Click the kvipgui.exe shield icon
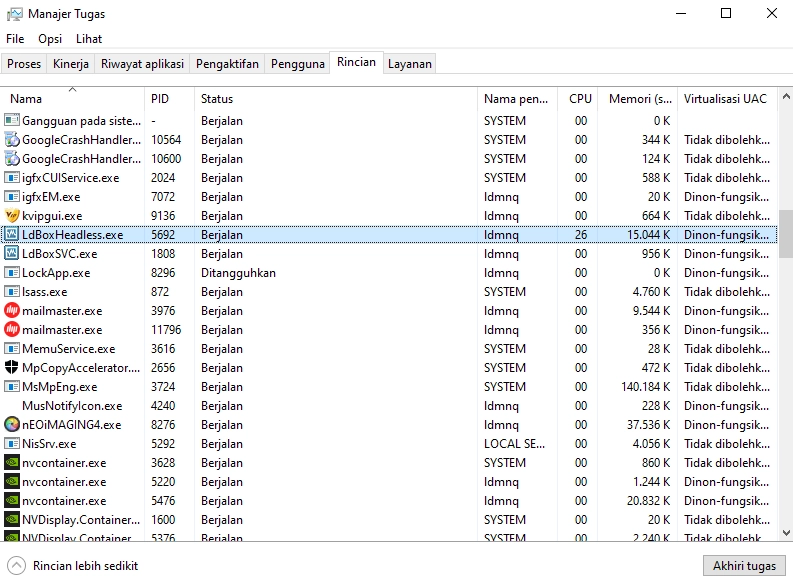 point(12,216)
